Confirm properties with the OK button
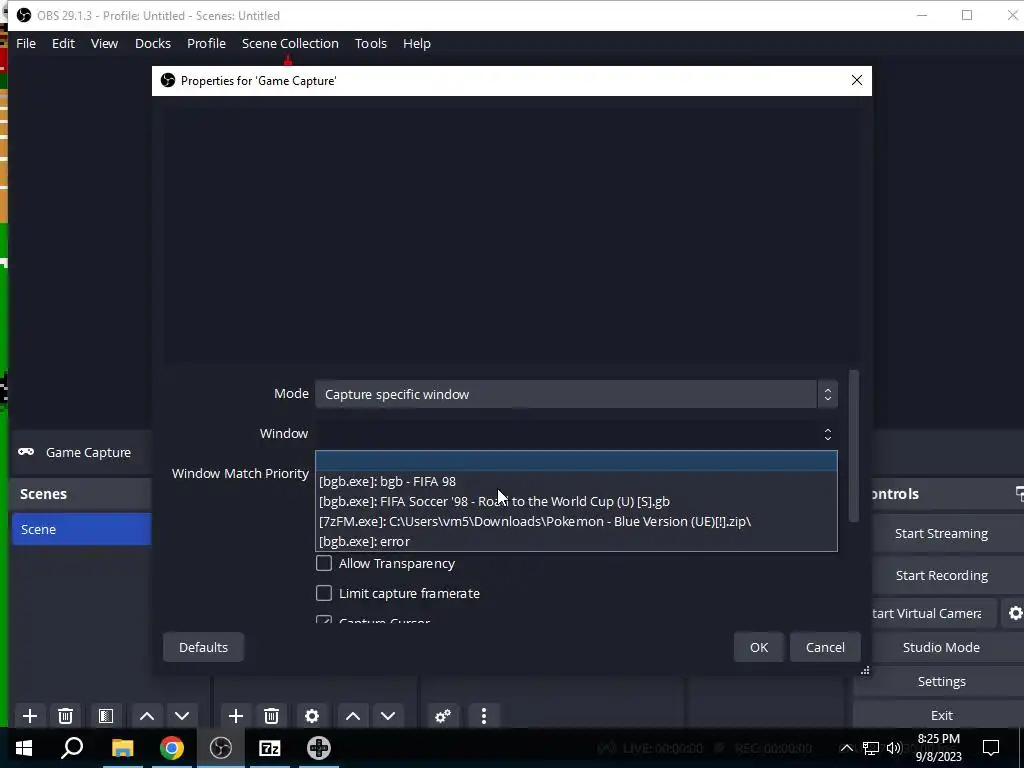Screen dimensions: 1024x768 pyautogui.click(x=759, y=647)
